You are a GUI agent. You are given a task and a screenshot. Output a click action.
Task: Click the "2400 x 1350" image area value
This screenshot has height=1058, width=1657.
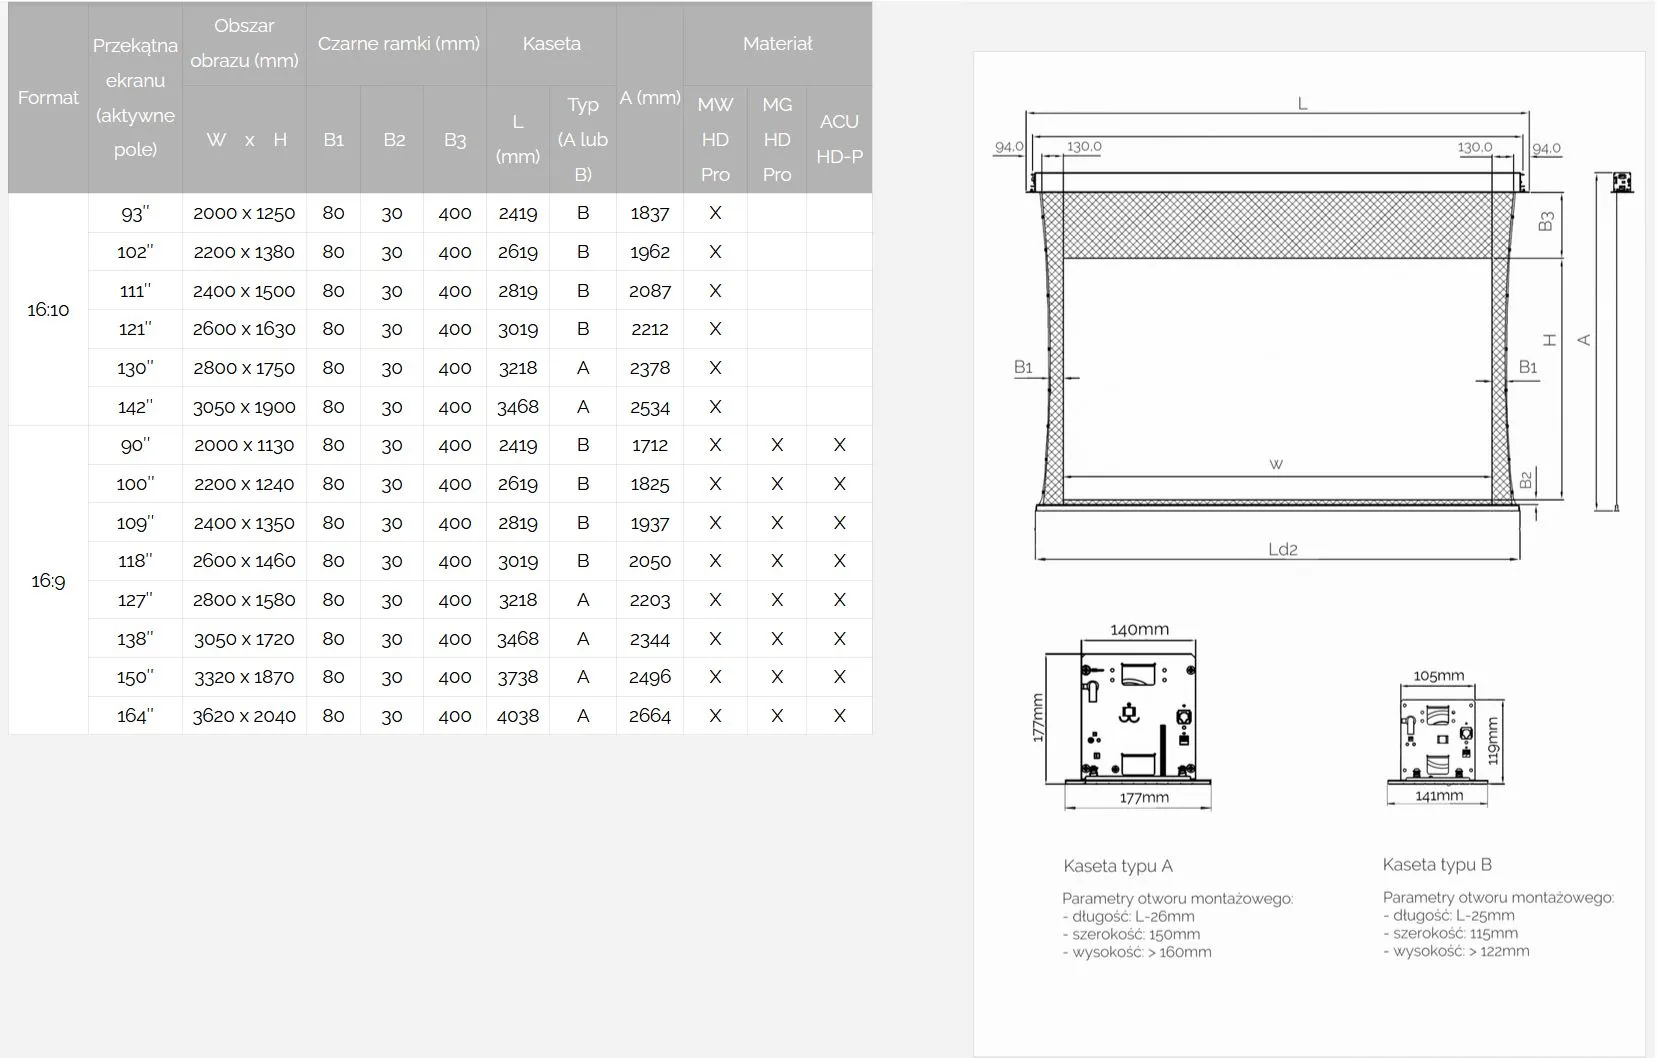pos(244,523)
